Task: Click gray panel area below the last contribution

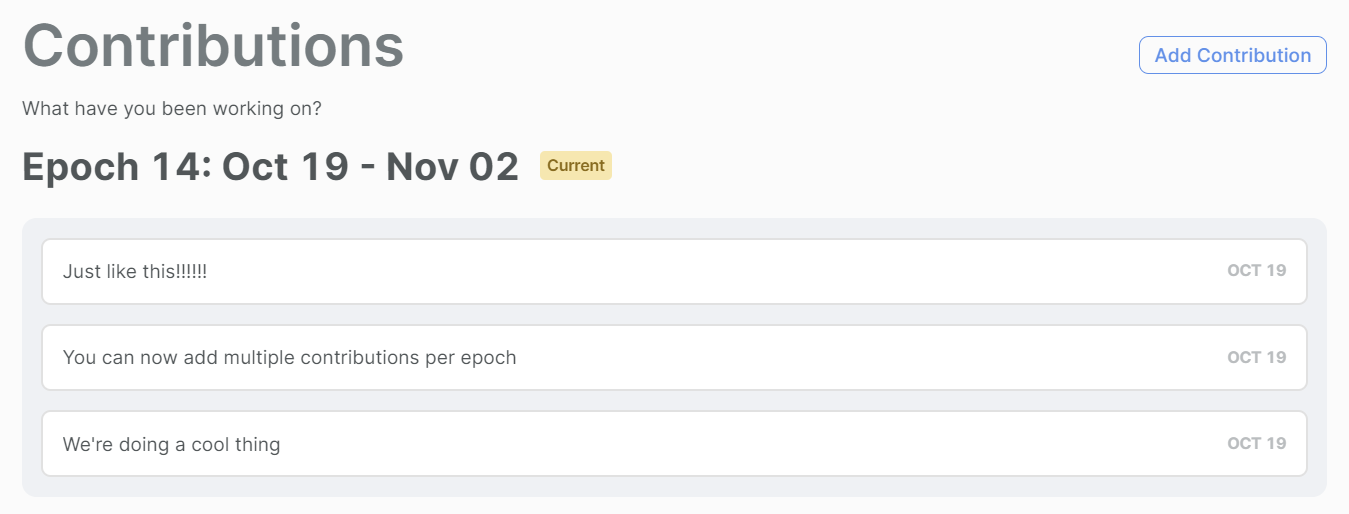Action: (x=674, y=486)
